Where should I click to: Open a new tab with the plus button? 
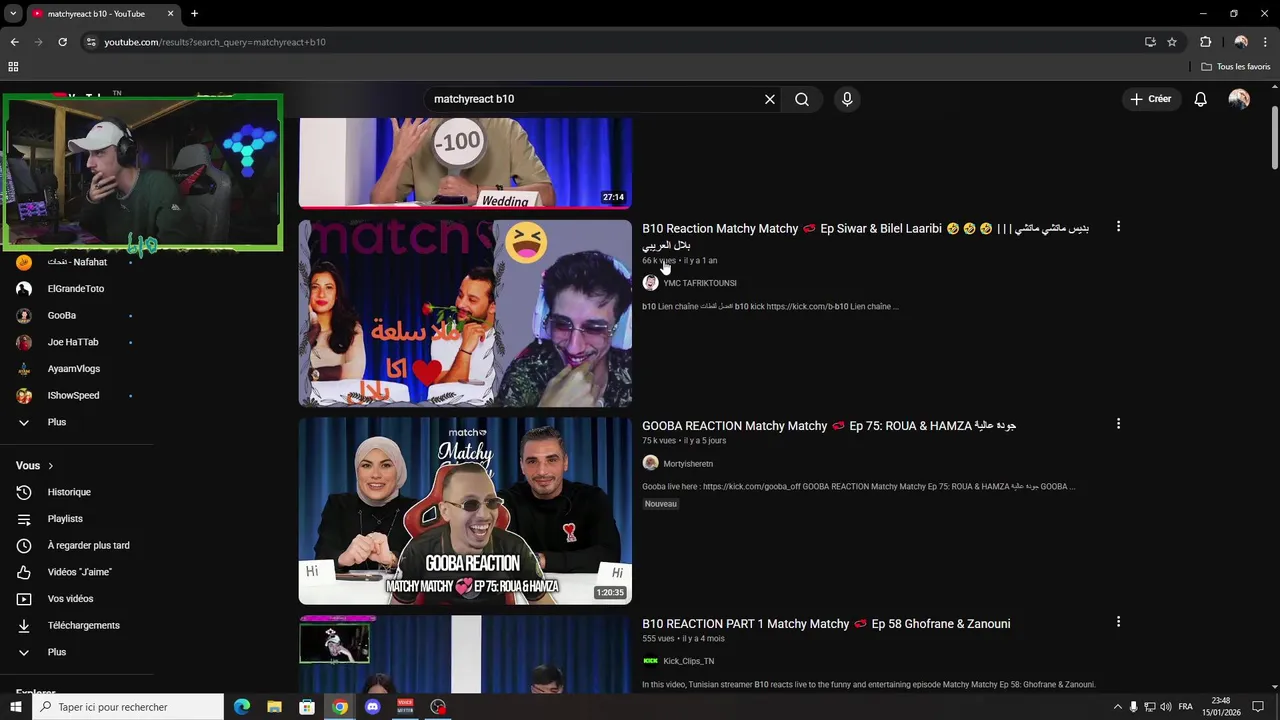point(194,14)
